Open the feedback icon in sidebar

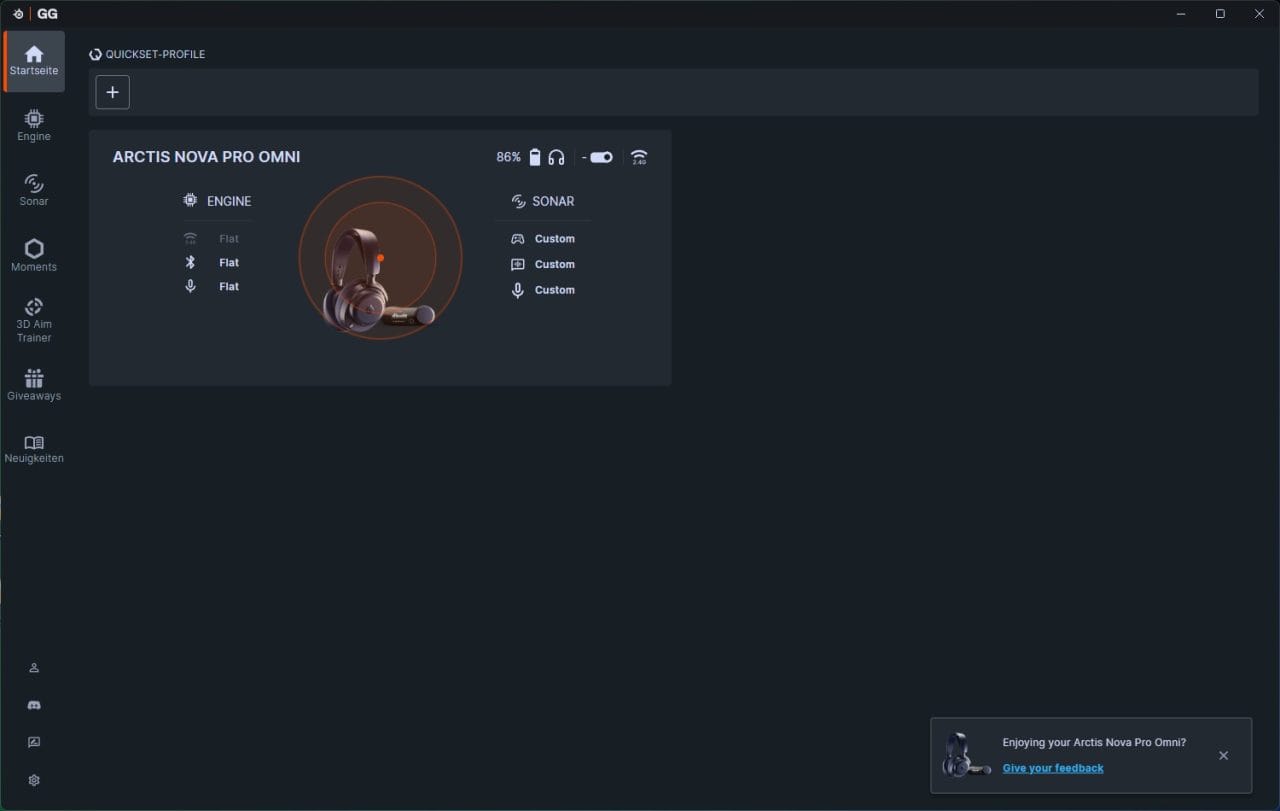coord(34,742)
